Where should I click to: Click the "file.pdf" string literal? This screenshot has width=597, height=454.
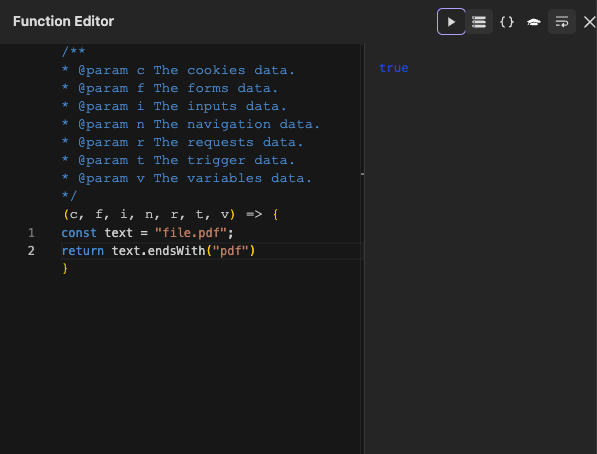coord(191,233)
